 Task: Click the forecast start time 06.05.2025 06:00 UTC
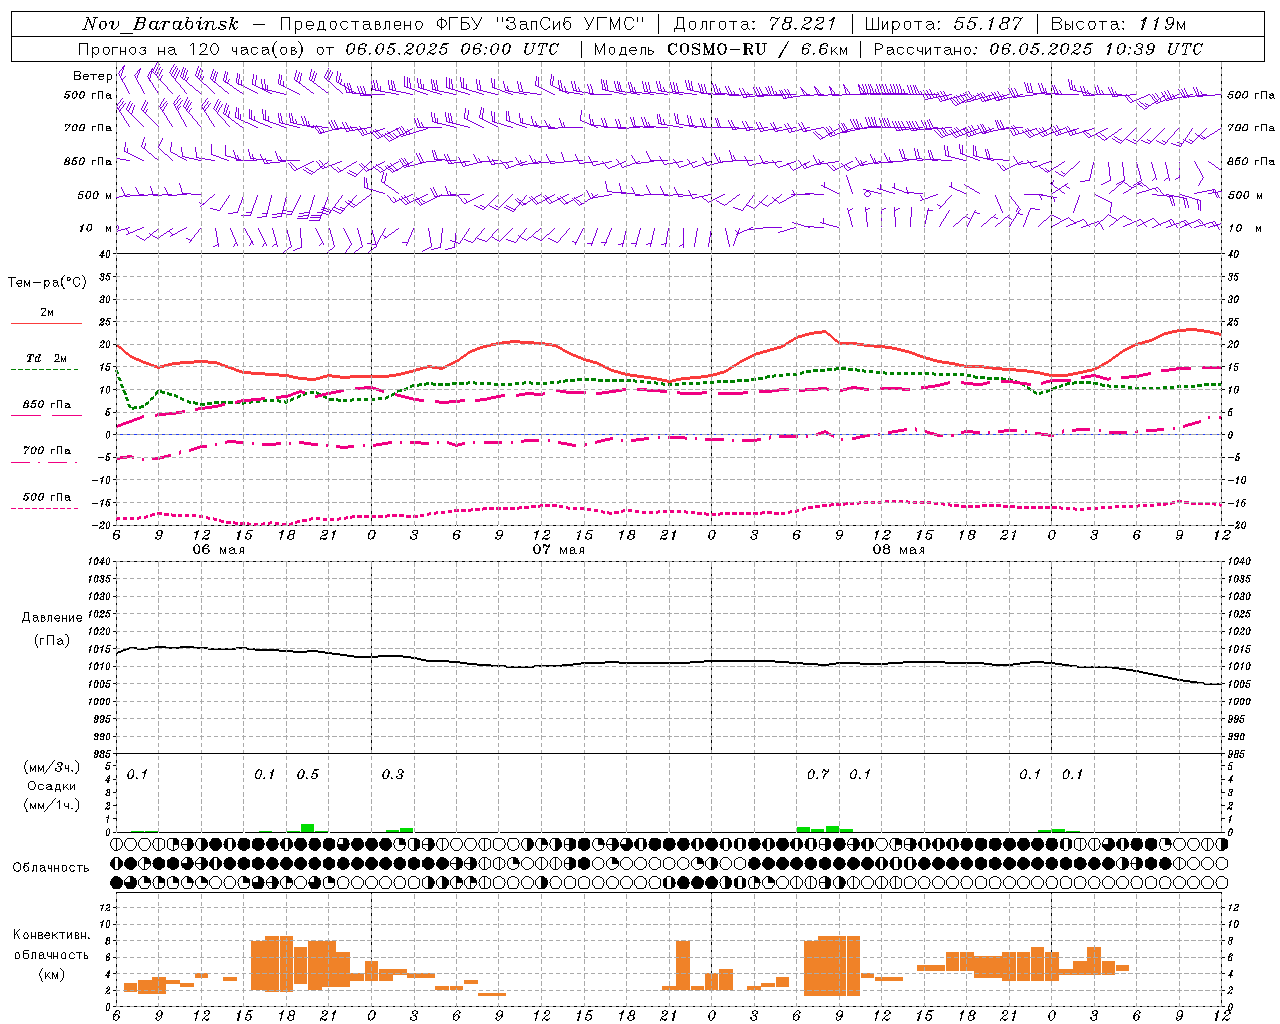(452, 49)
